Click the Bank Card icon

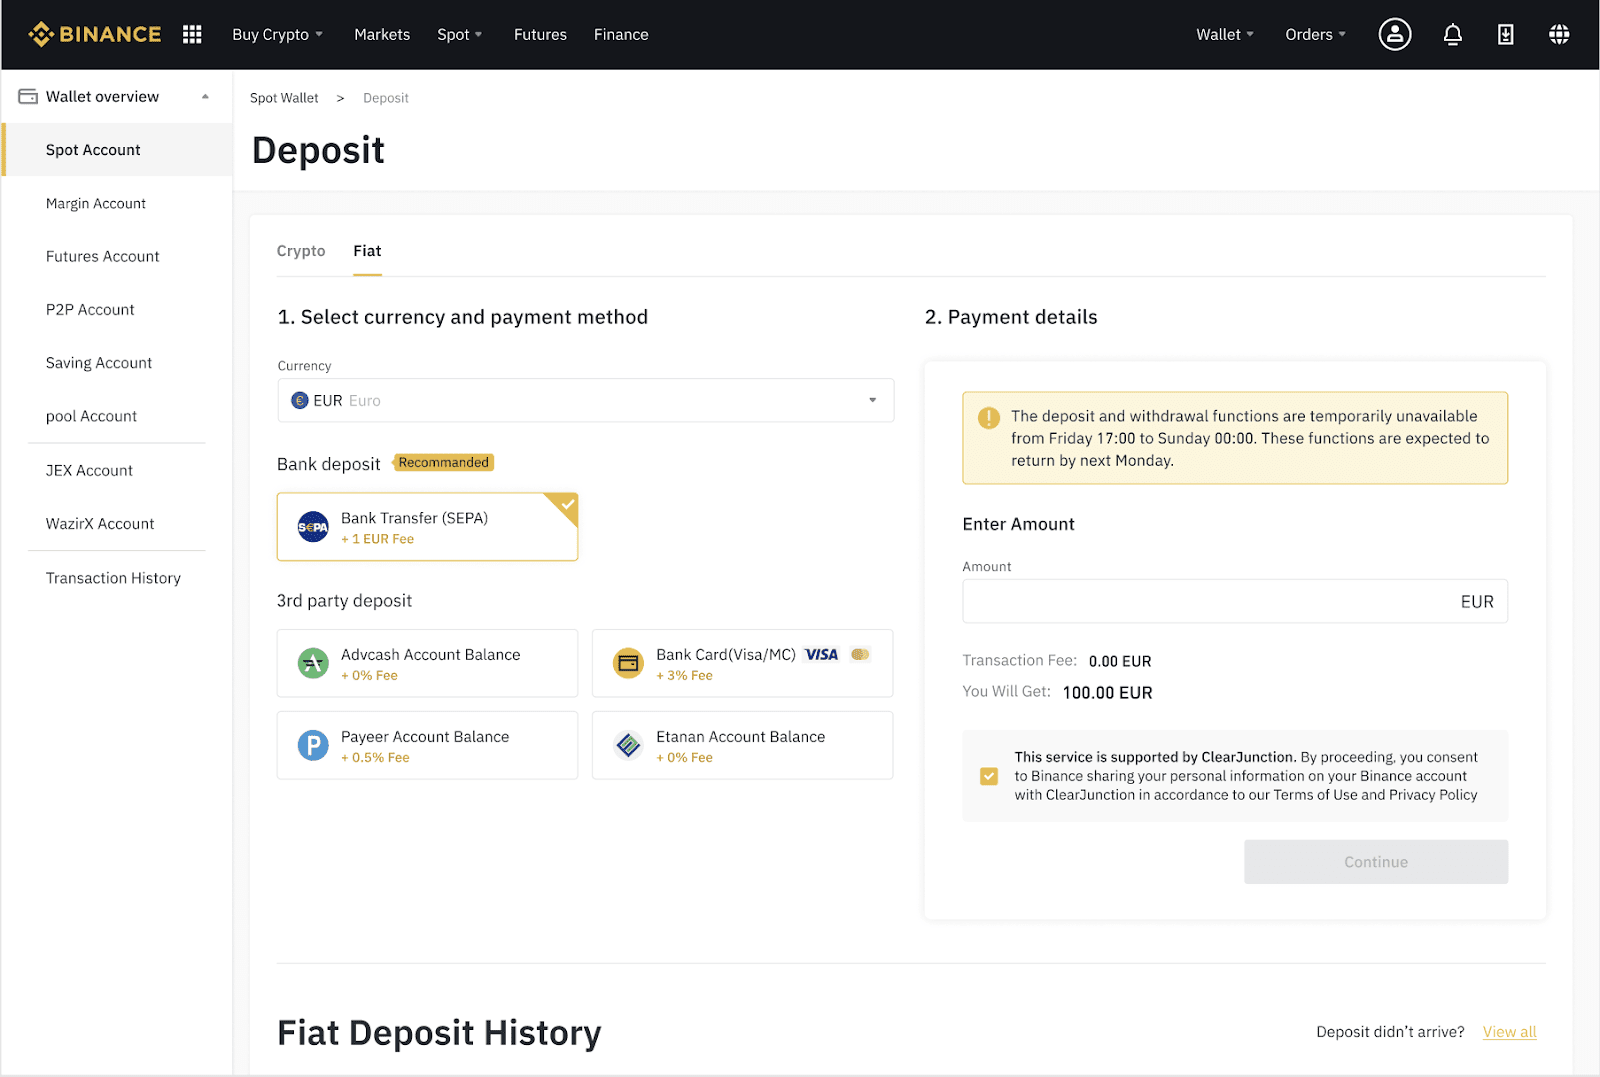click(628, 663)
